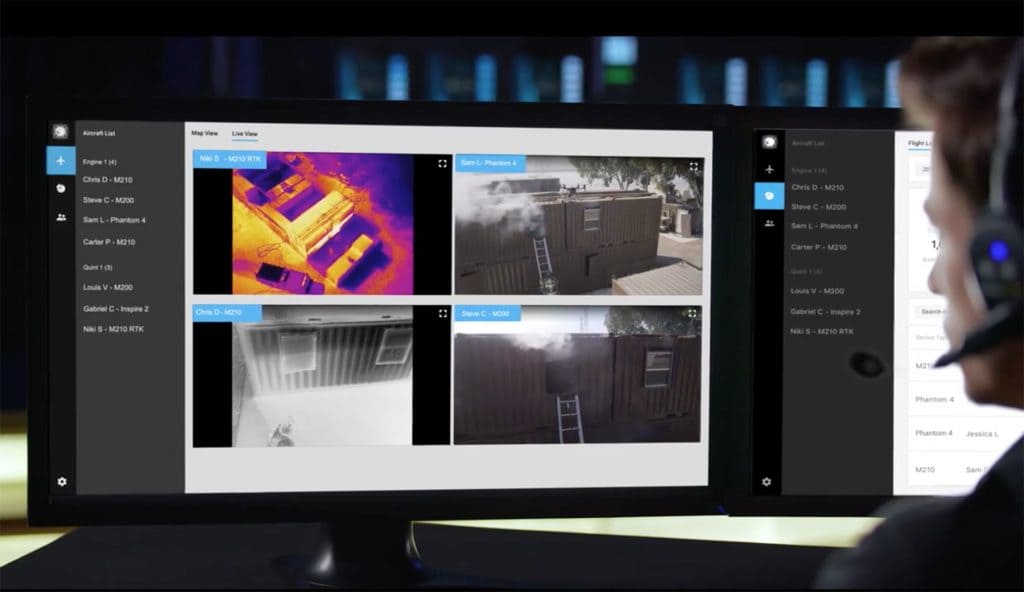Collapse the Quint 1 (3) group
This screenshot has height=592, width=1024.
click(98, 267)
